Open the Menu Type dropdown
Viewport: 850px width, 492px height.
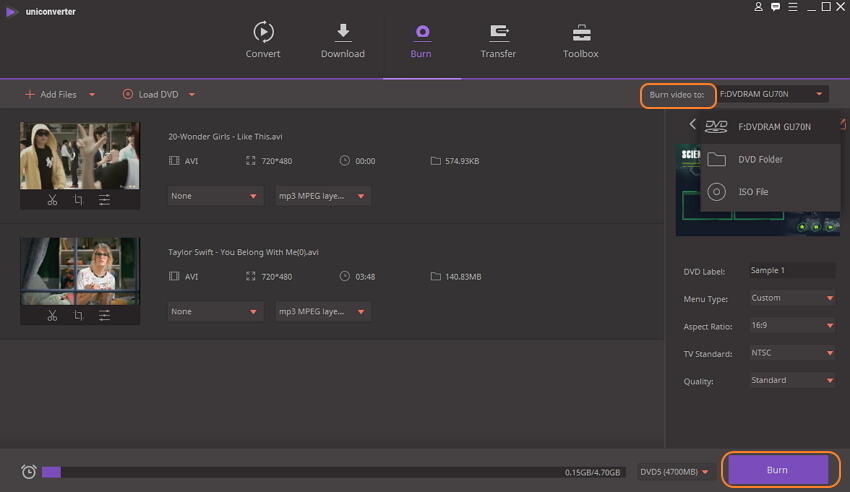[792, 298]
